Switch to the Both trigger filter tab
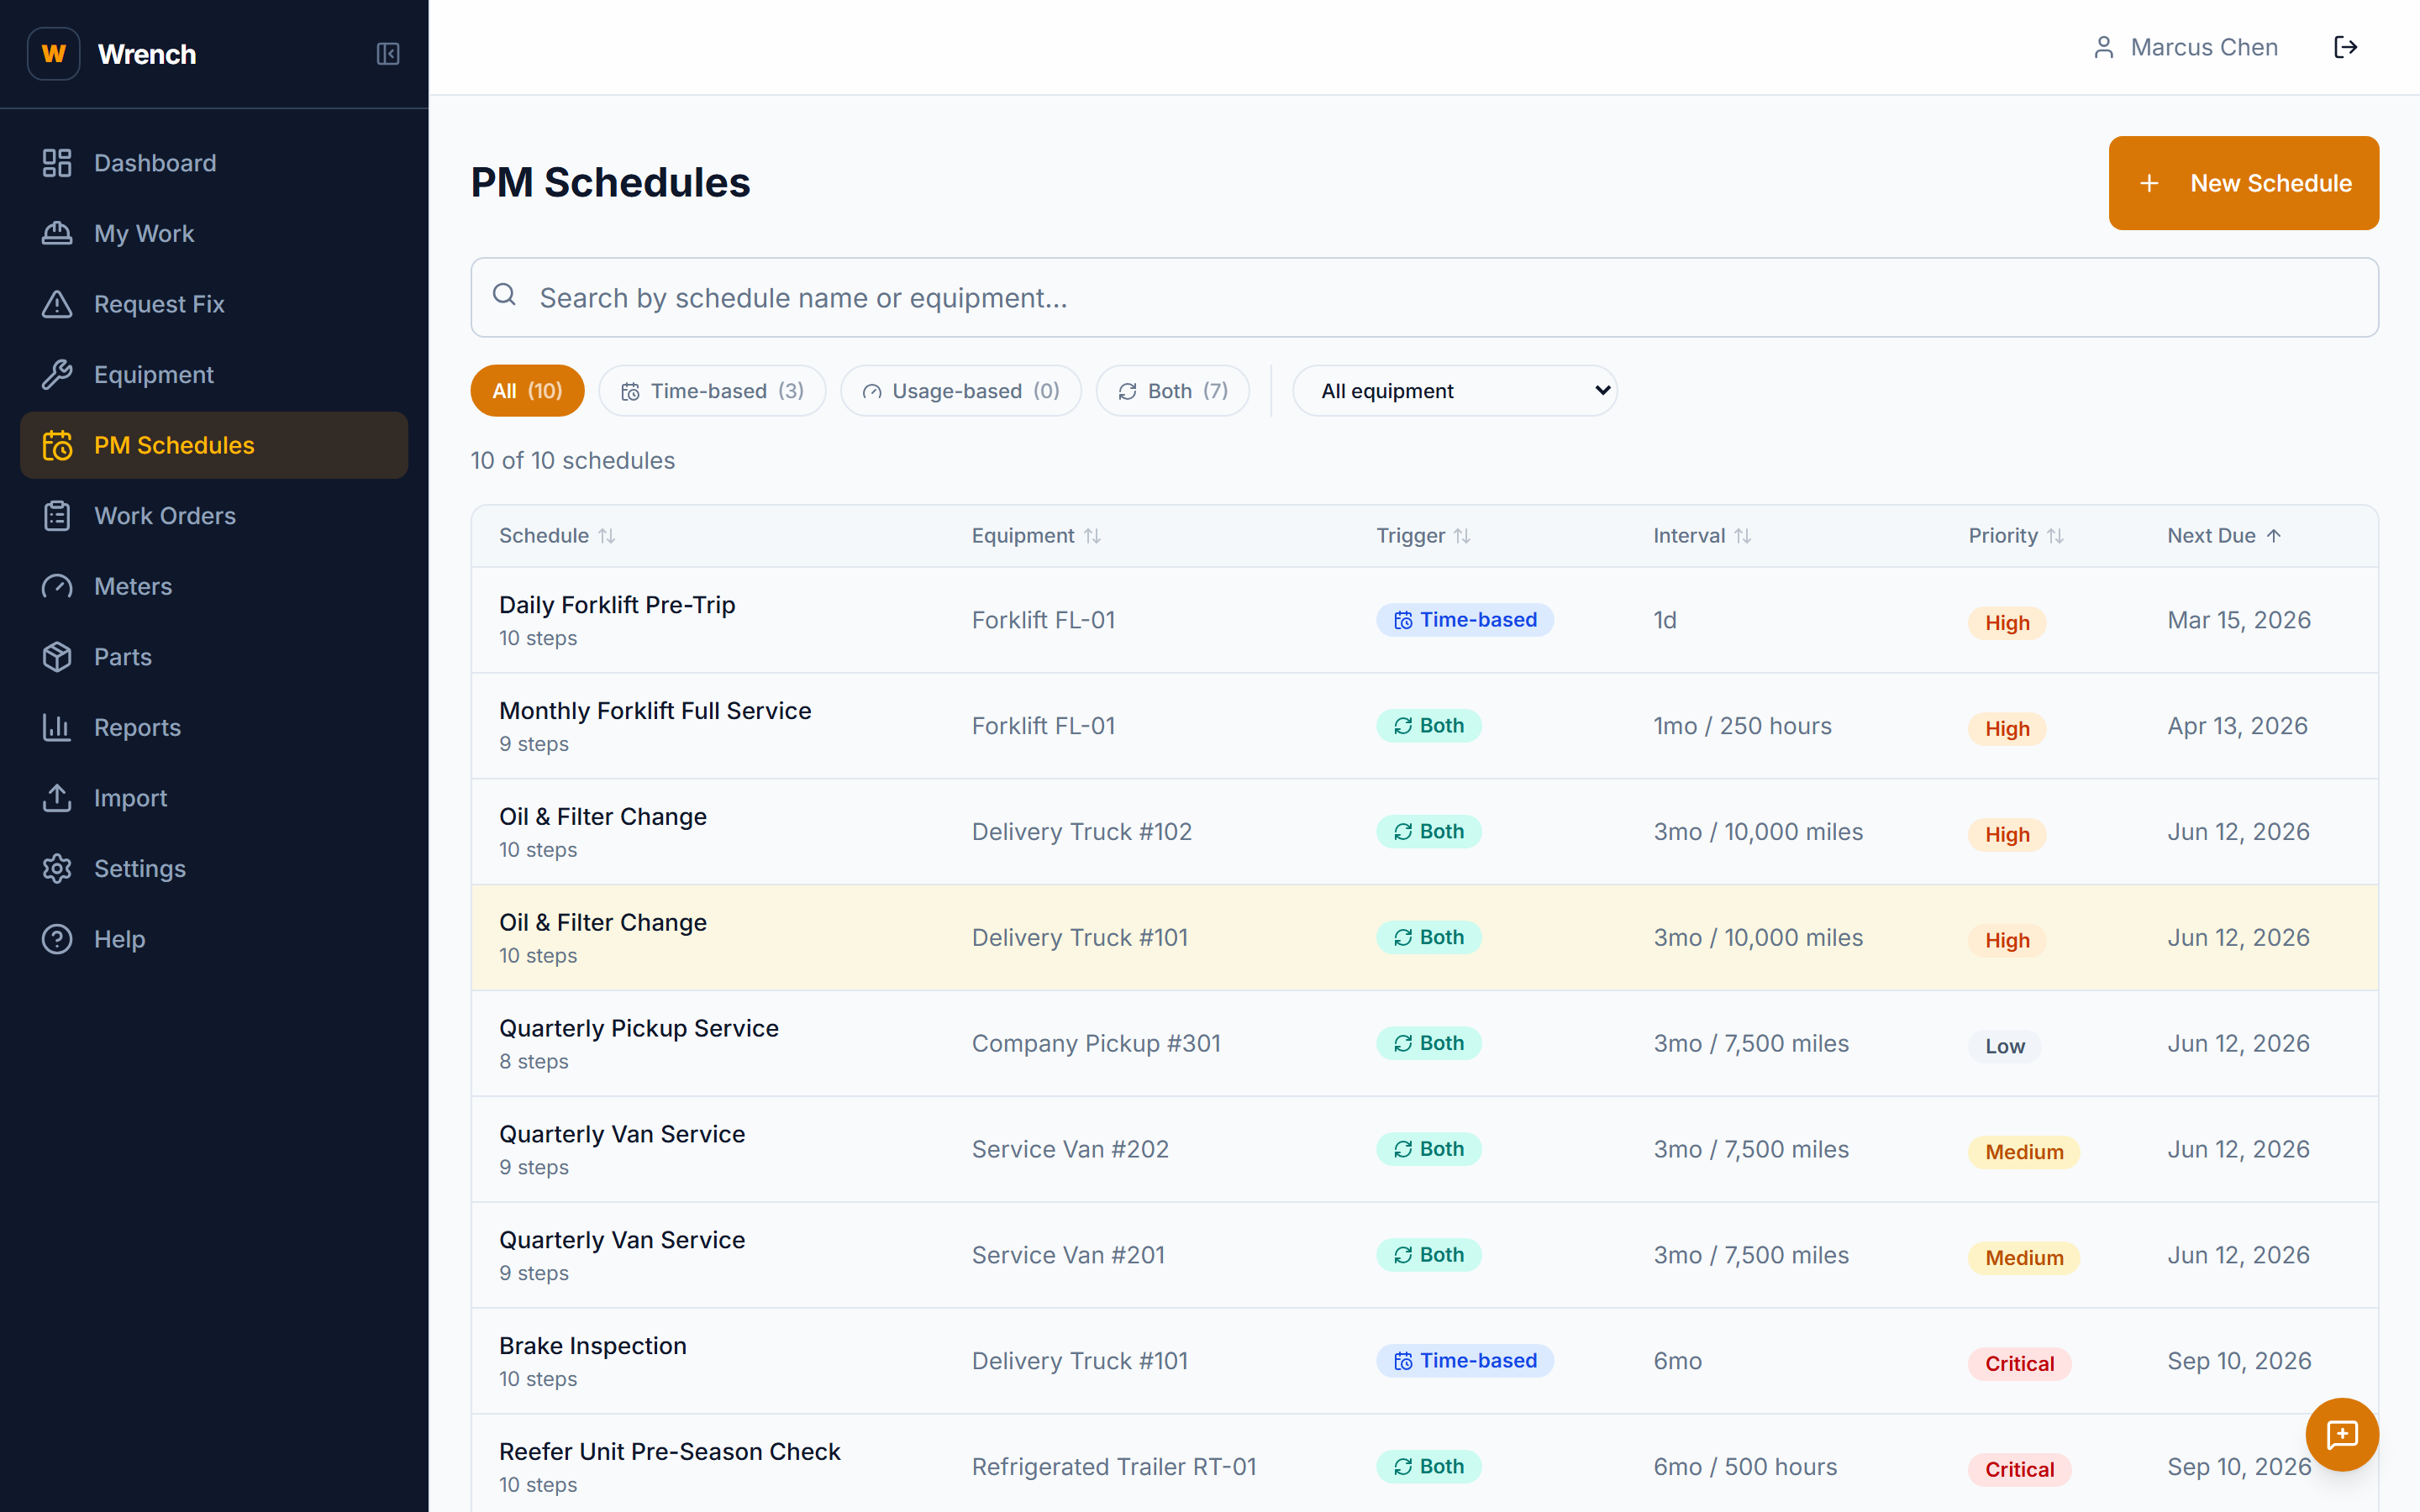Screen dimensions: 2420x1512 [1172, 390]
